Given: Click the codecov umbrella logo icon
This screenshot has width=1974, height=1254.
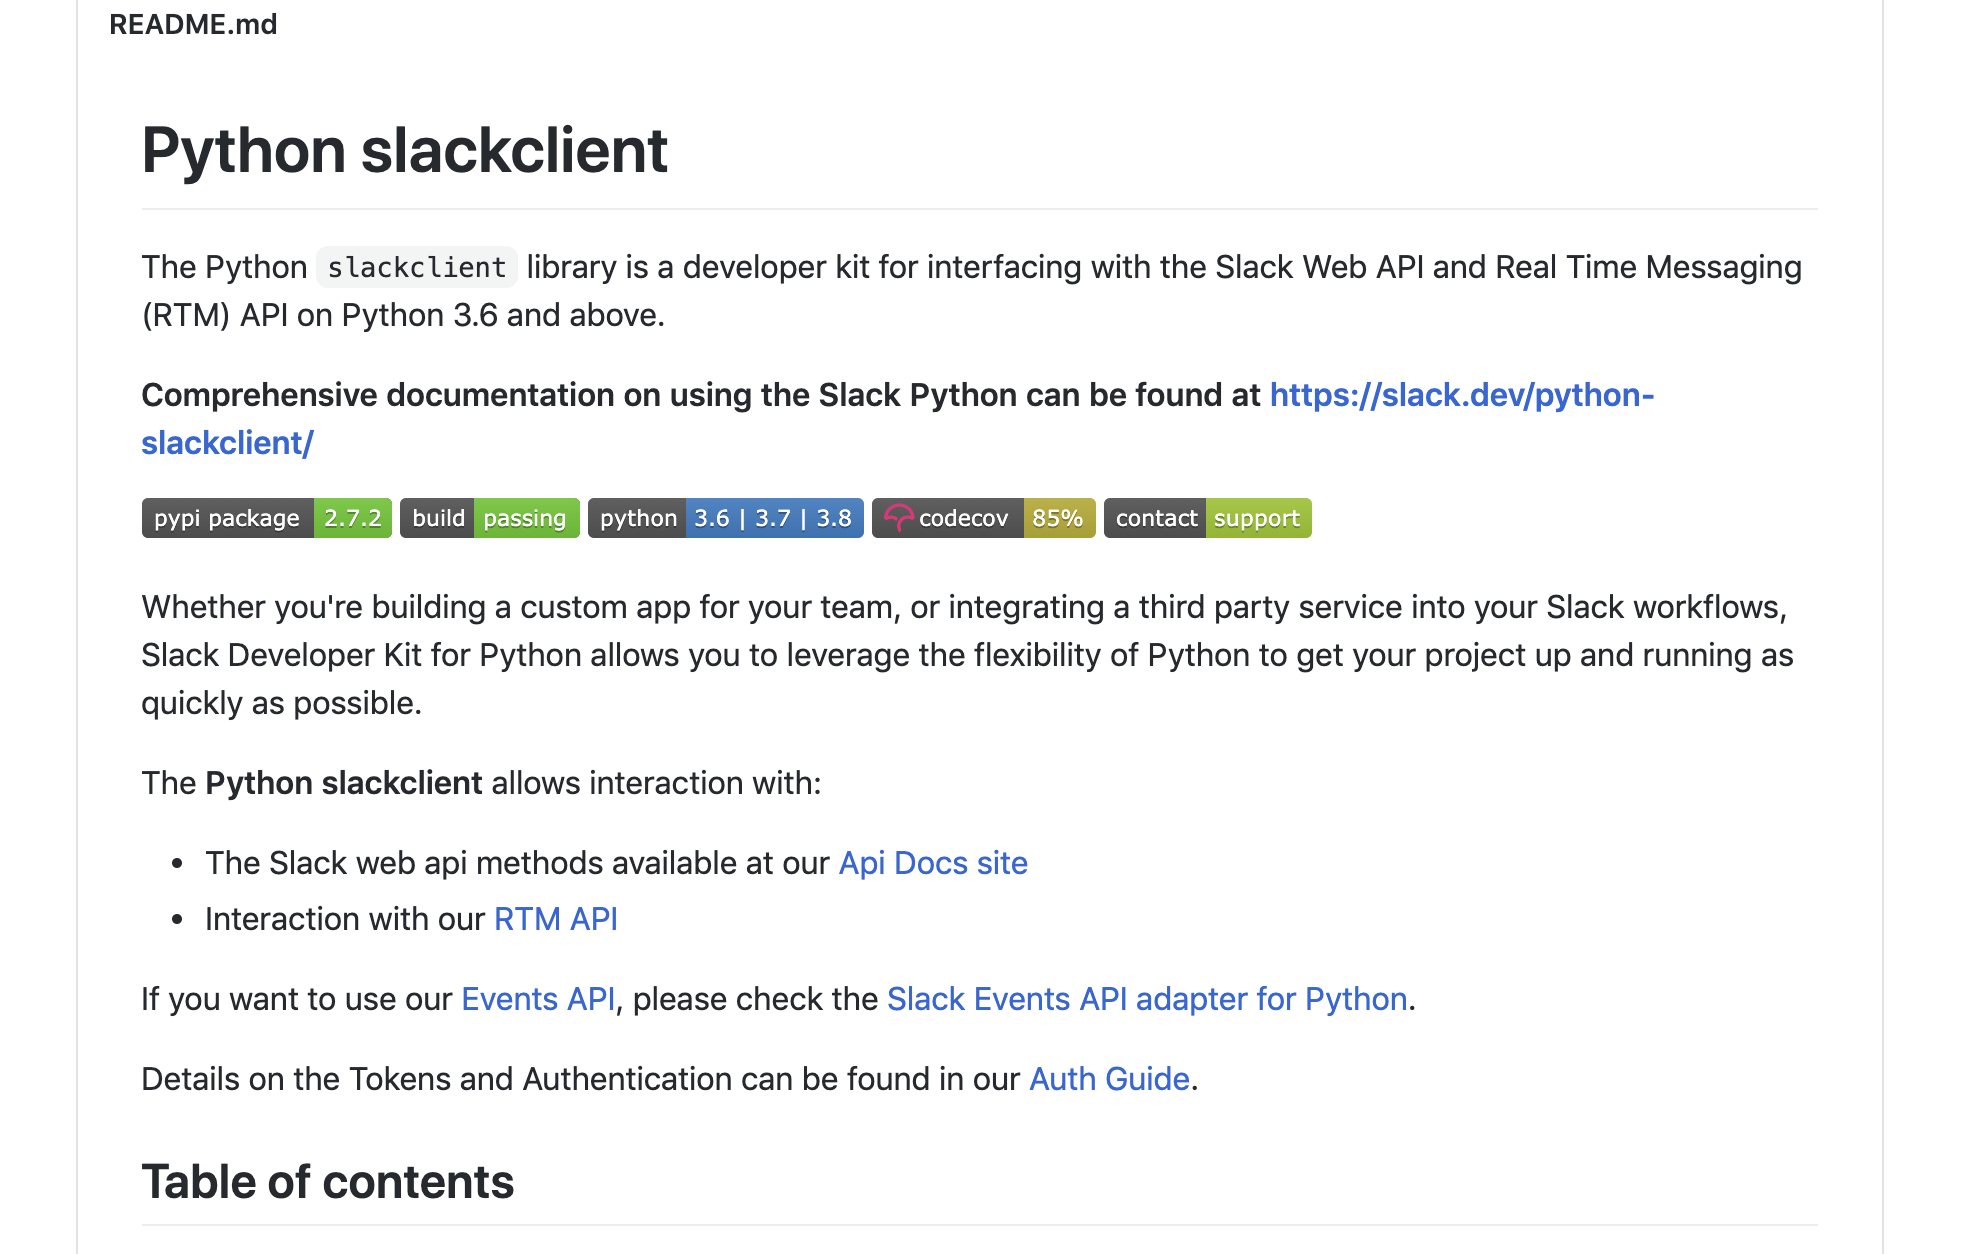Looking at the screenshot, I should (897, 518).
